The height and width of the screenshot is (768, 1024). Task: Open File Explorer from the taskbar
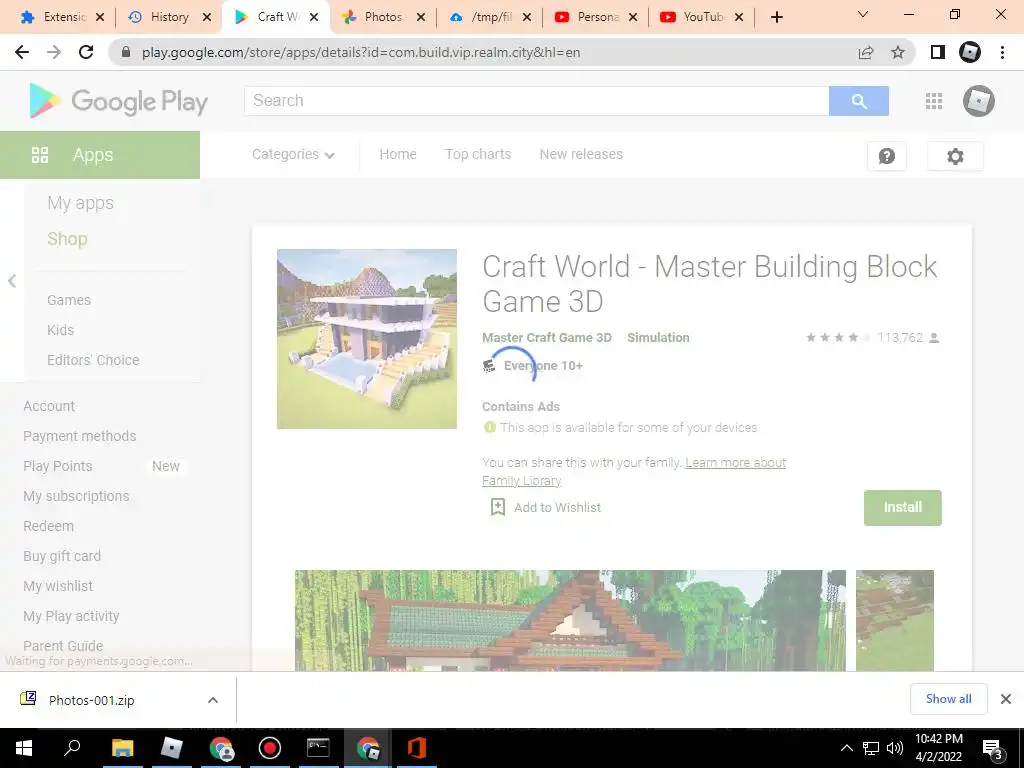[122, 748]
